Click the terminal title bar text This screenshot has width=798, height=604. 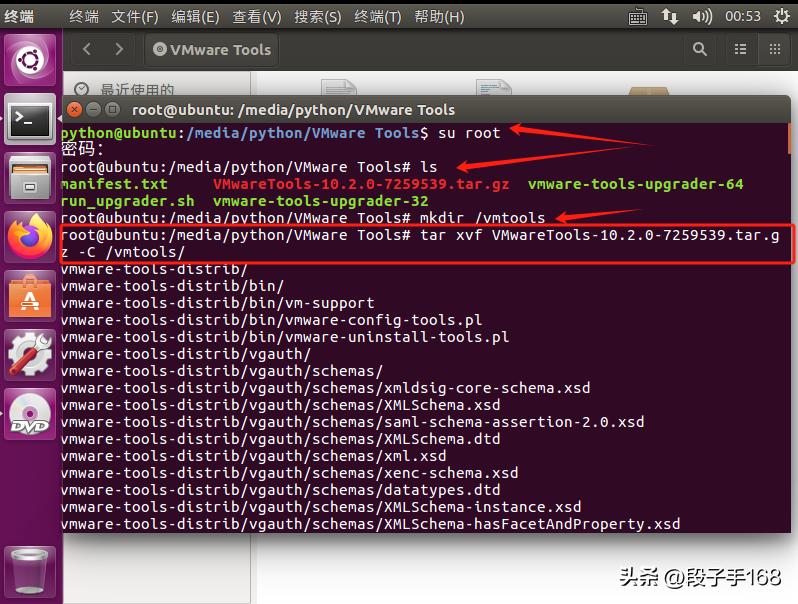[293, 110]
